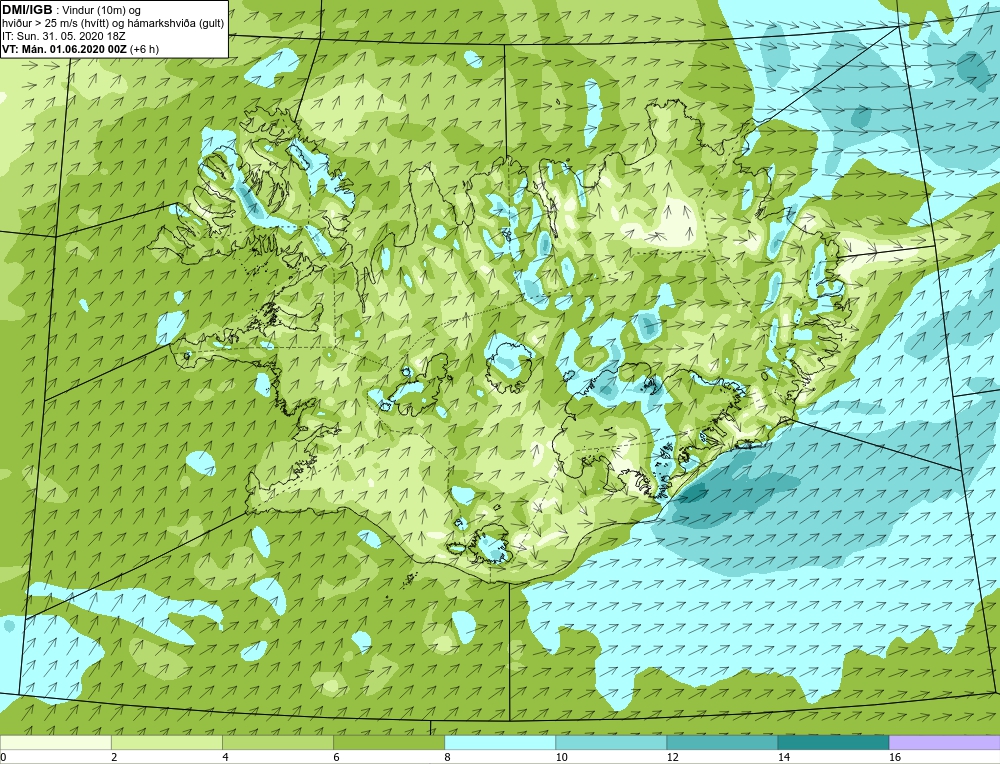Screen dimensions: 1000x764
Task: Click the 4-6 m/s green legend swatch
Action: (x=277, y=742)
